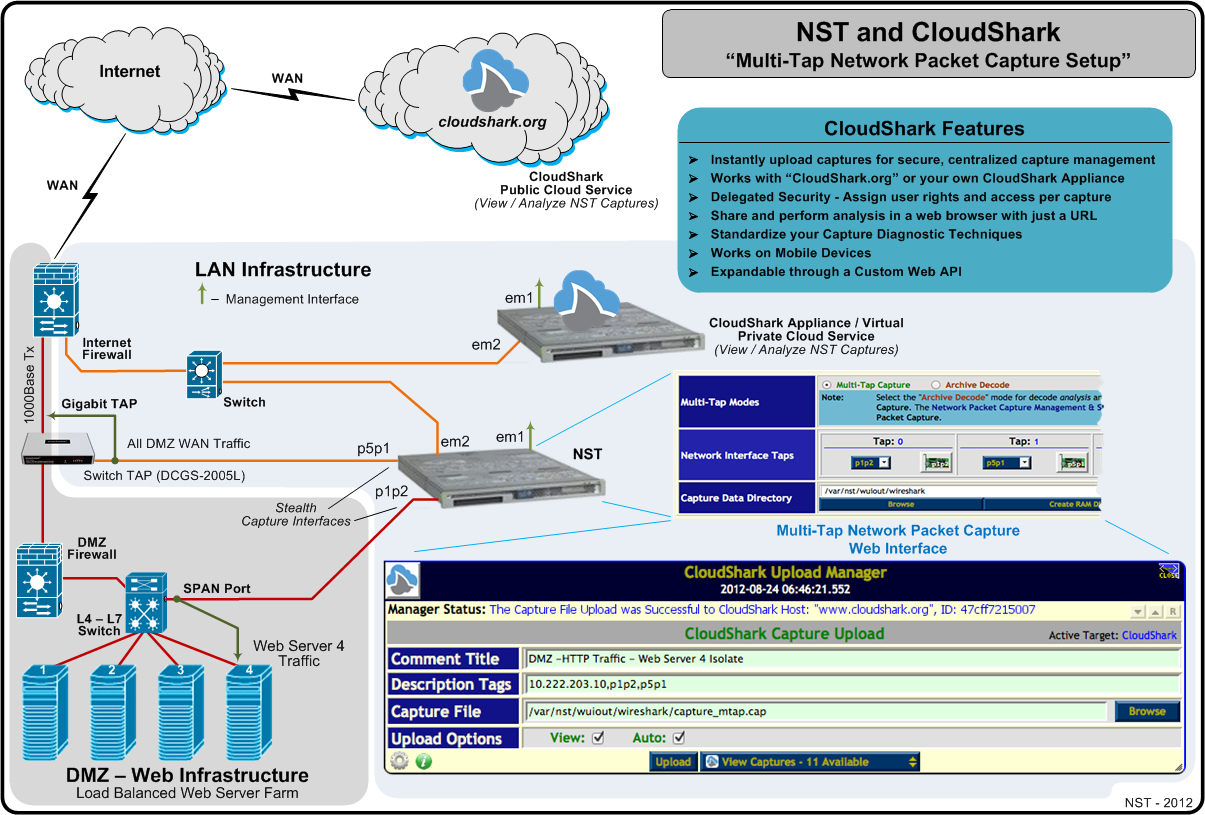This screenshot has width=1205, height=815.
Task: Click the 'Web Server 4 Traffic' label
Action: (x=299, y=653)
